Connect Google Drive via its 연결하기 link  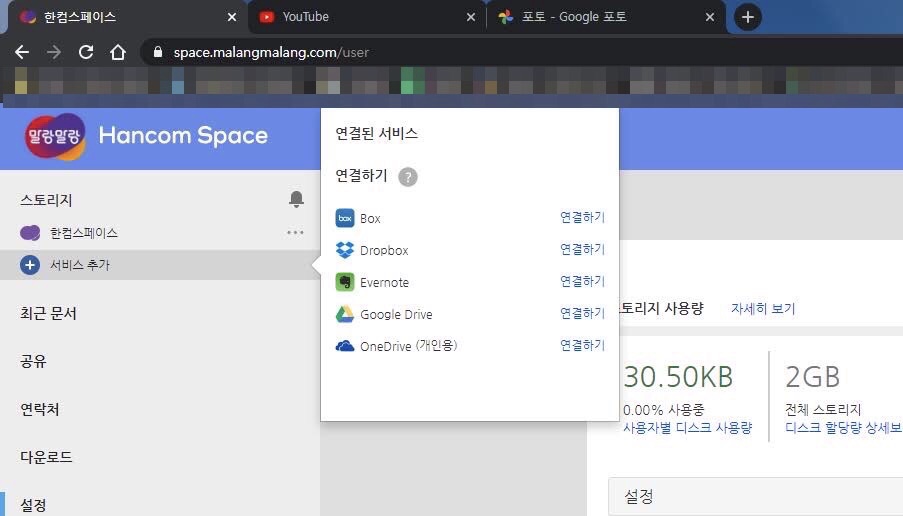point(582,313)
